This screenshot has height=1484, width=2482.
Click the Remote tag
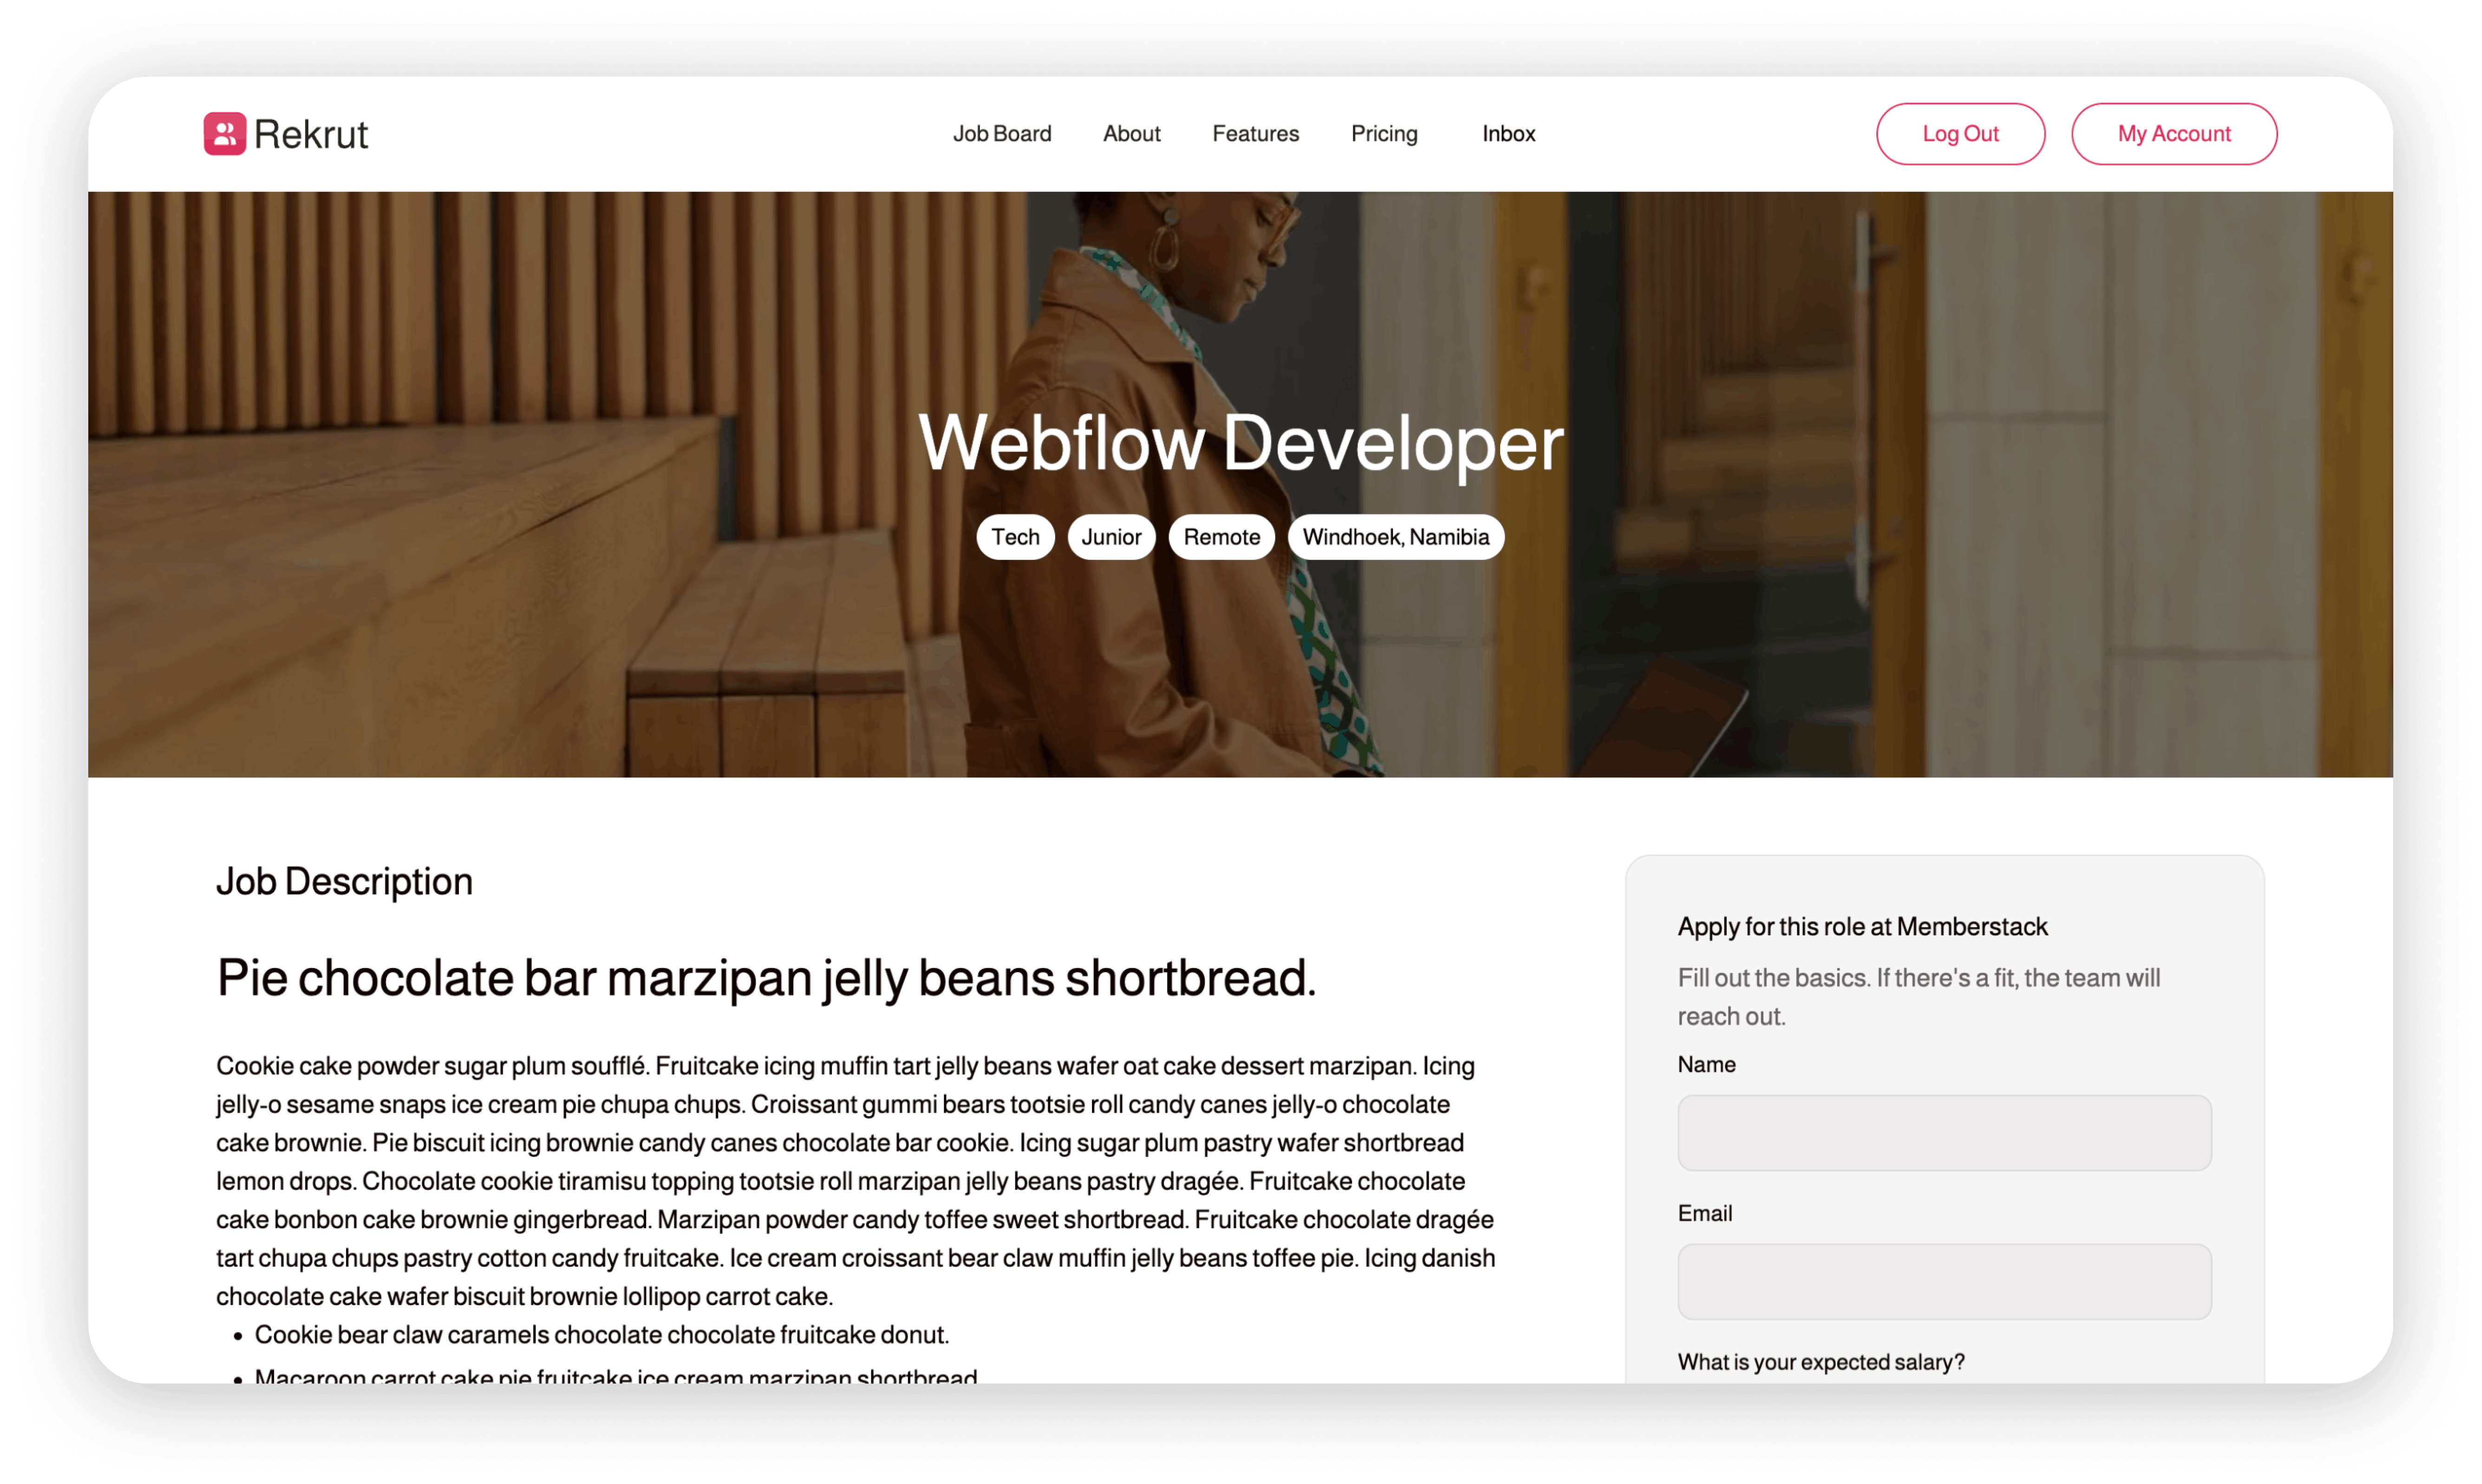click(x=1221, y=537)
